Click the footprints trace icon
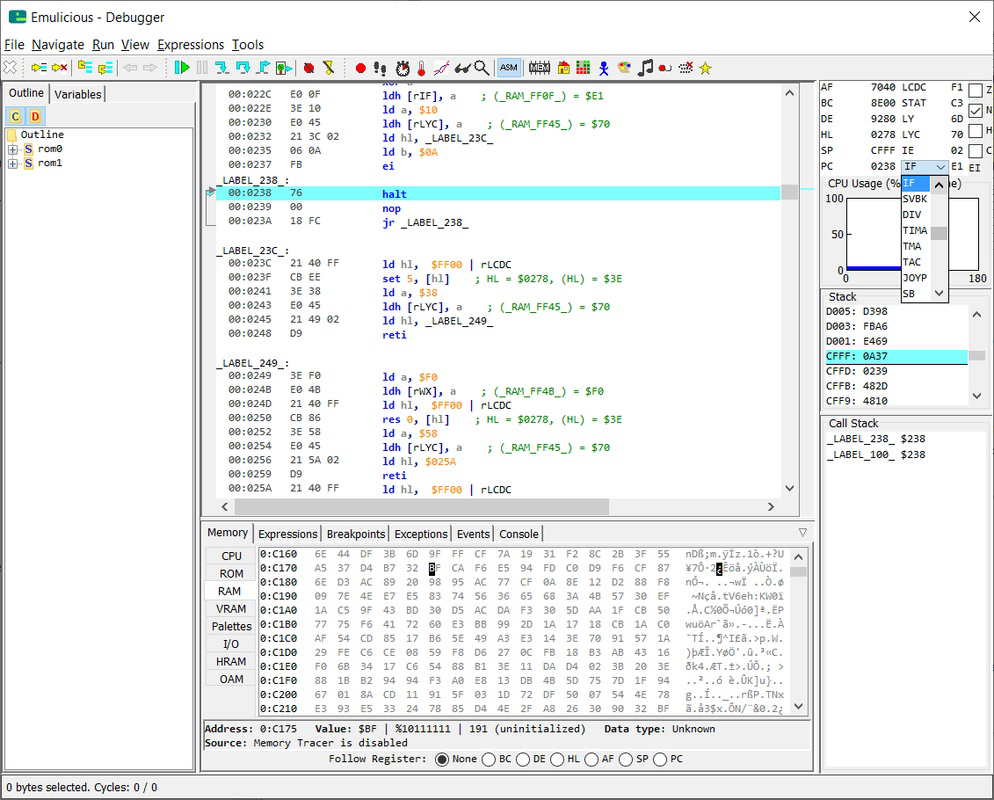 point(380,68)
